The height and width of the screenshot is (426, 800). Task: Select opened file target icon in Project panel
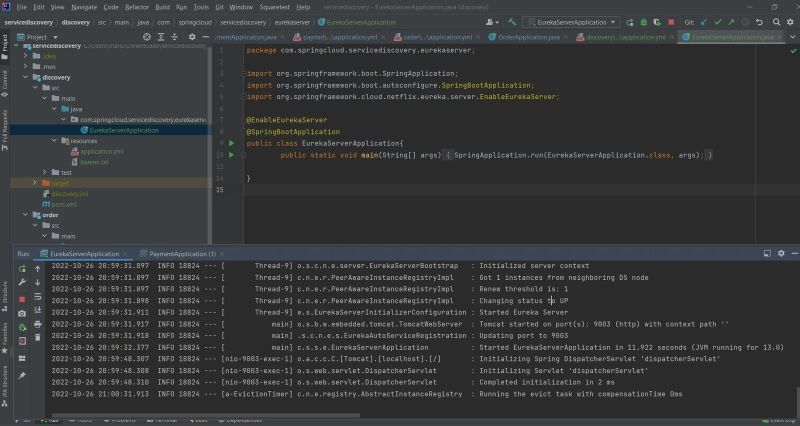pos(147,37)
